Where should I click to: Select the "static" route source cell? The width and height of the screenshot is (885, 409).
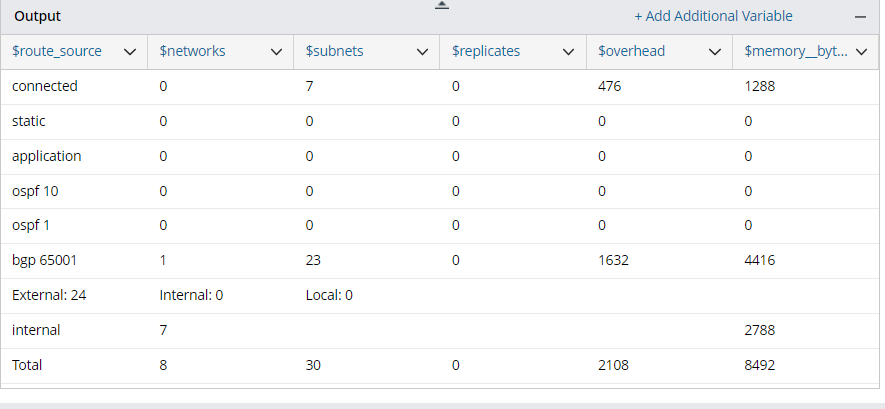pos(29,121)
